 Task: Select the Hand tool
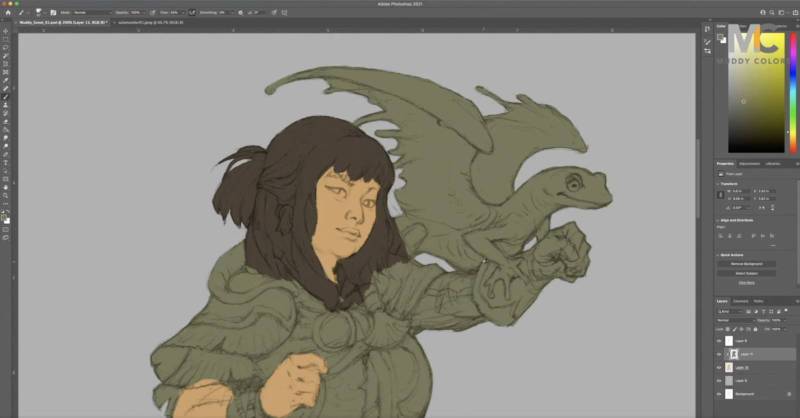(x=6, y=188)
